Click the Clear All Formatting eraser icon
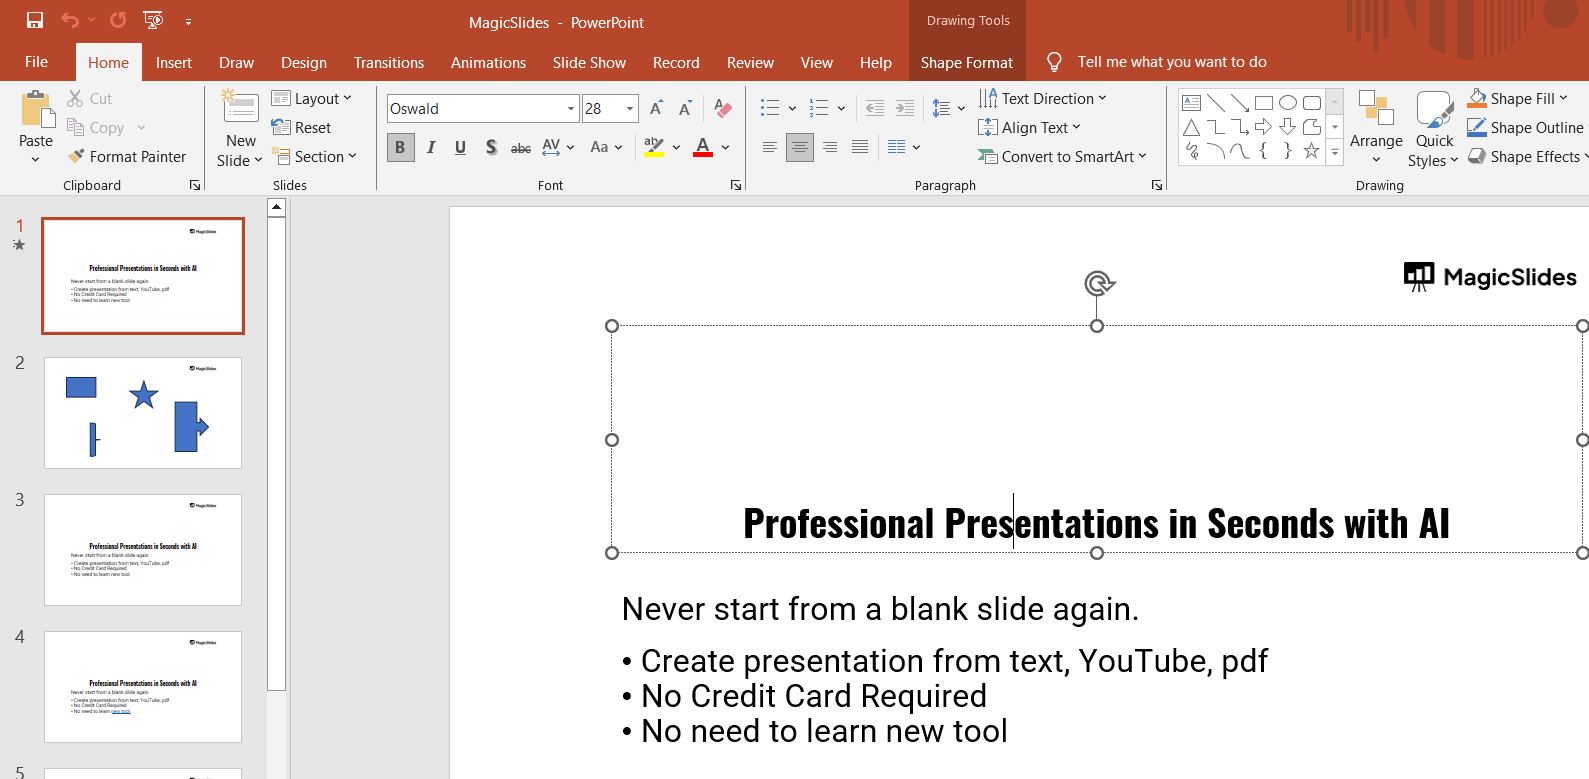This screenshot has height=779, width=1589. pyautogui.click(x=723, y=108)
